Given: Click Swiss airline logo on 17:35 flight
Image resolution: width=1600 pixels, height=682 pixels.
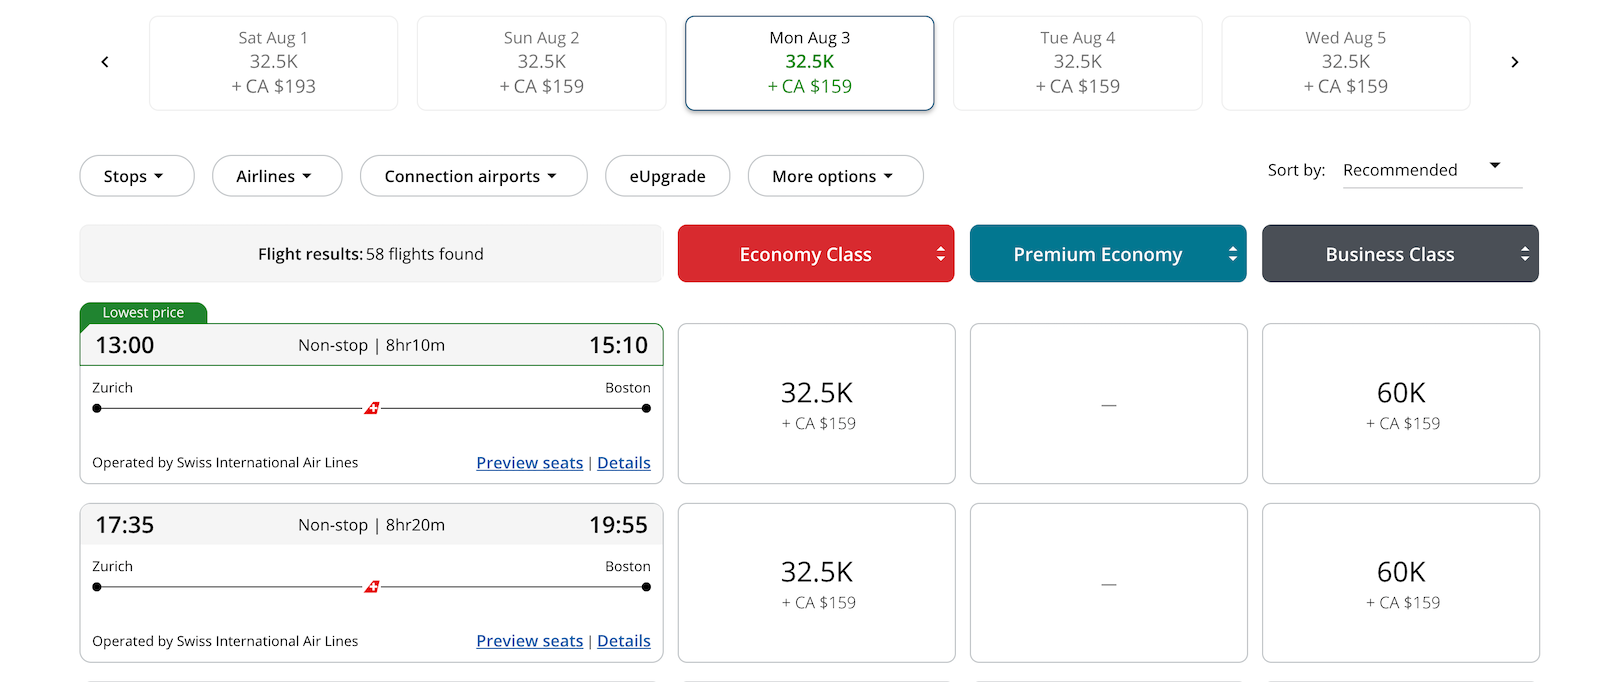Looking at the screenshot, I should click(372, 587).
